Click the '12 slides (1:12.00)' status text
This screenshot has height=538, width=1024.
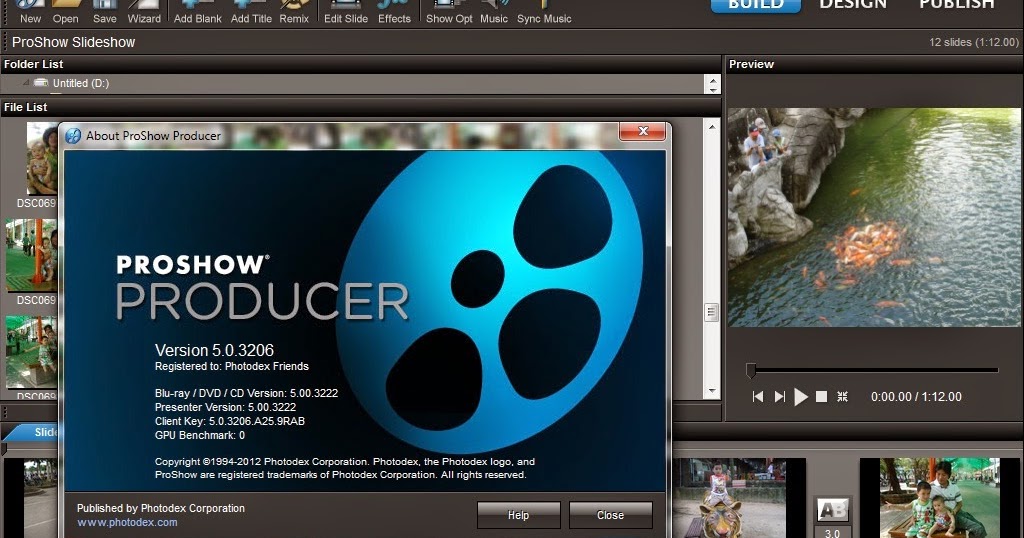pyautogui.click(x=974, y=42)
